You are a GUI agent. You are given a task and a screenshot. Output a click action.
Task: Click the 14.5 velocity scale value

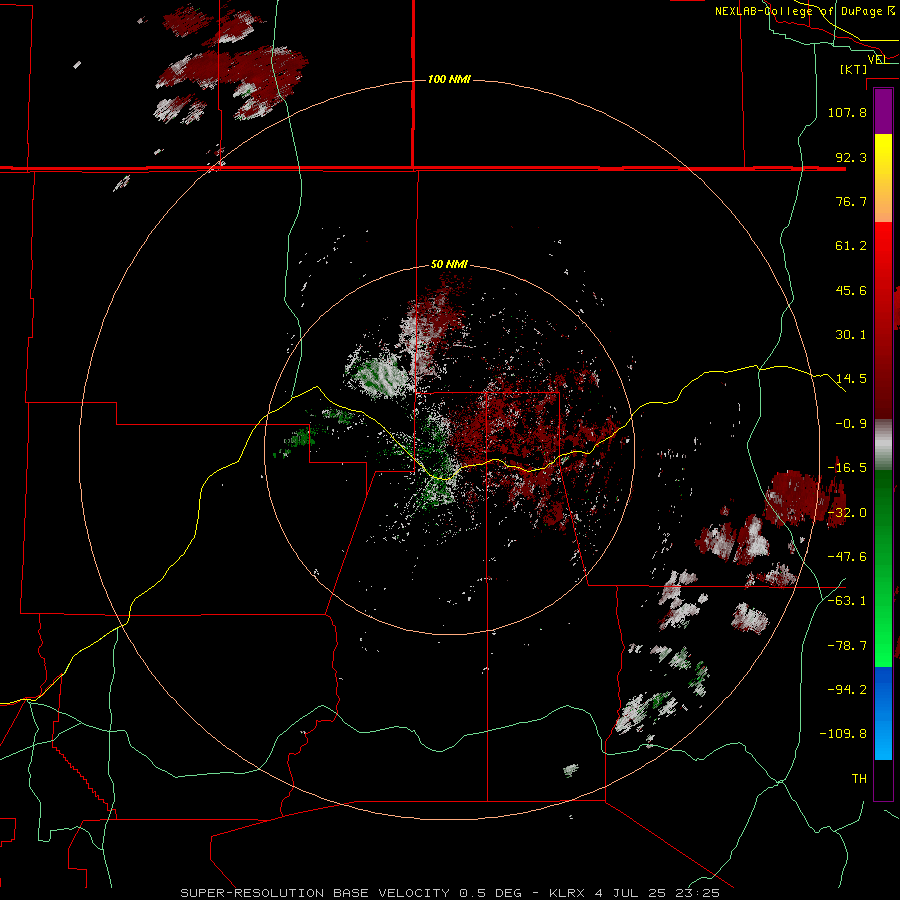(851, 379)
